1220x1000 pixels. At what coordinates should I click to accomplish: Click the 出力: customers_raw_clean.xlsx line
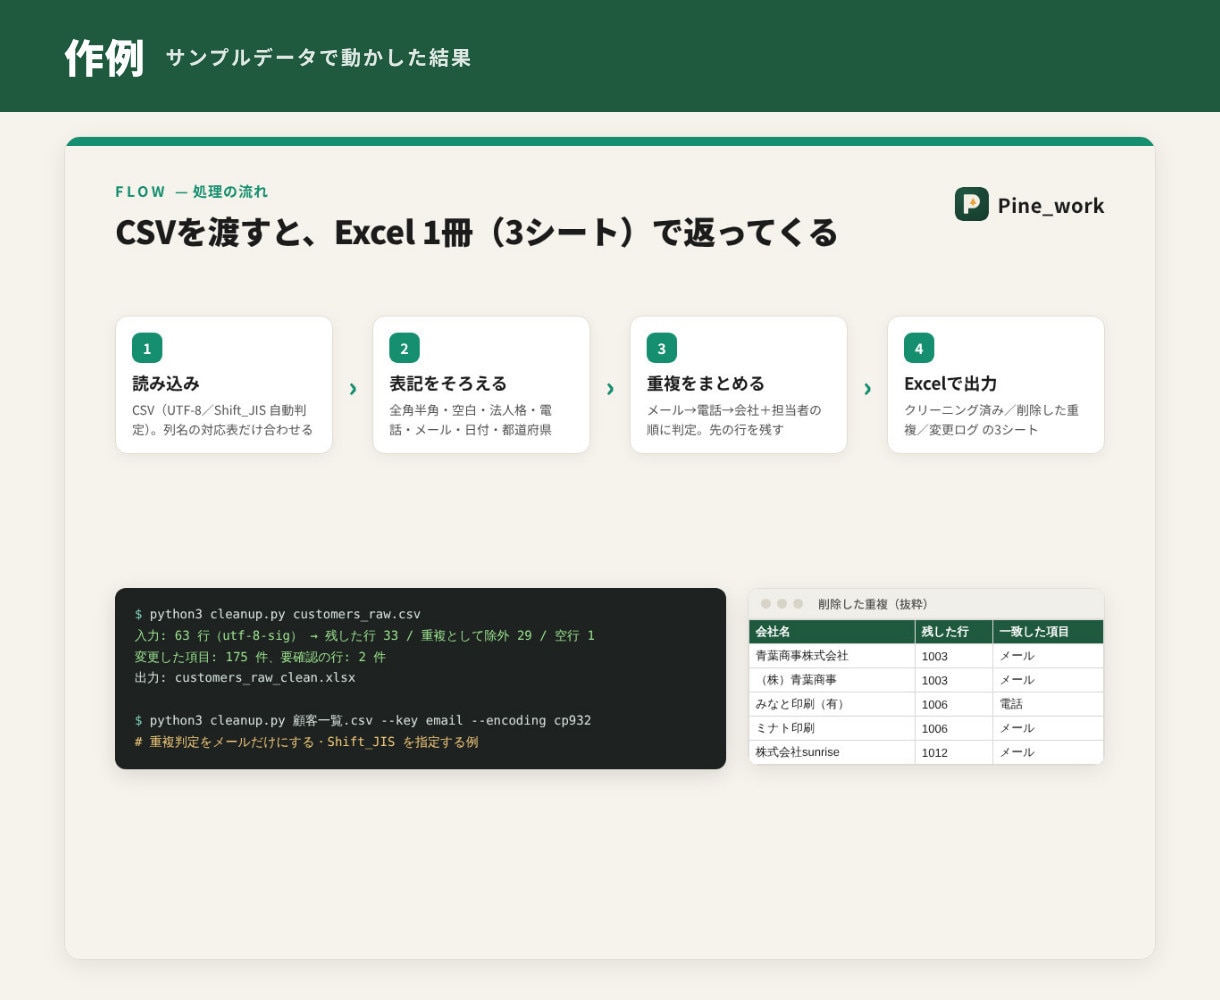pos(245,677)
